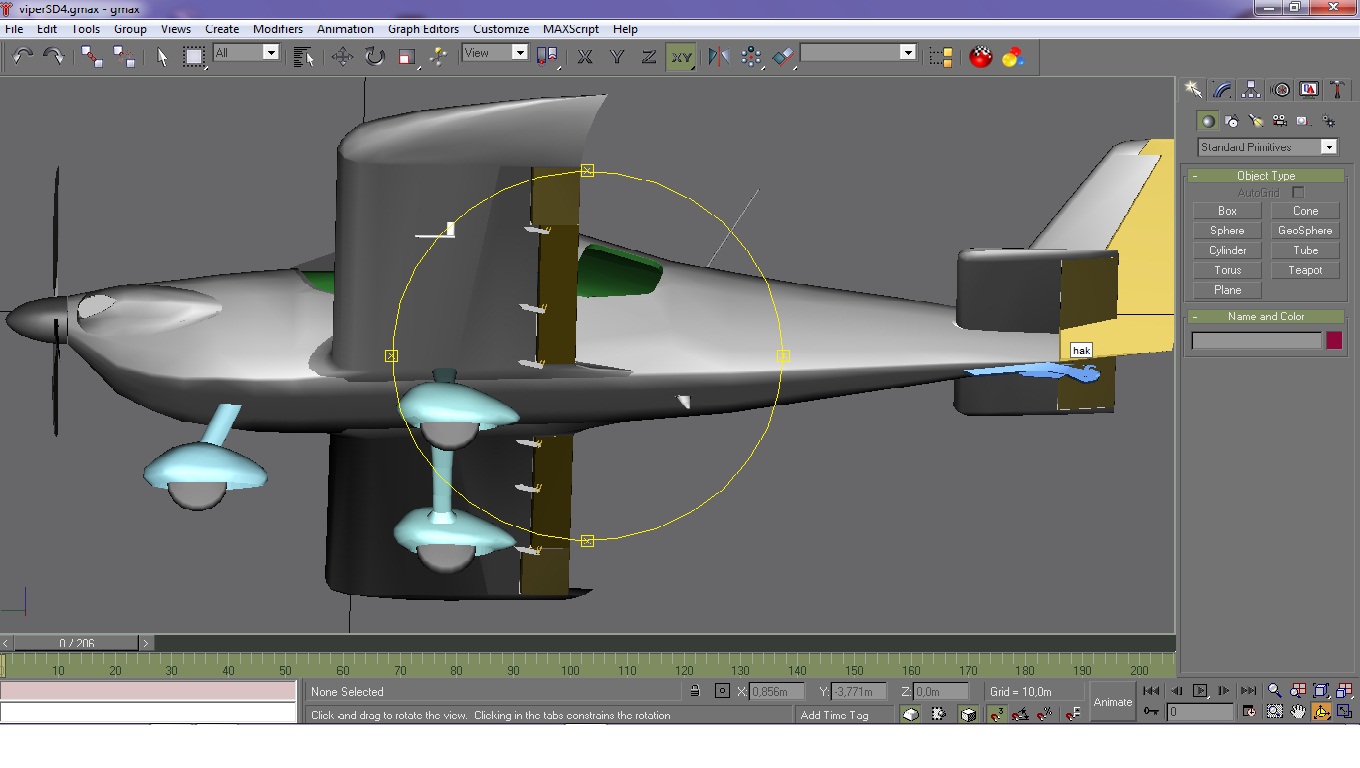Activate the Select and Rotate tool
Viewport: 1360px width, 768px height.
tap(375, 57)
